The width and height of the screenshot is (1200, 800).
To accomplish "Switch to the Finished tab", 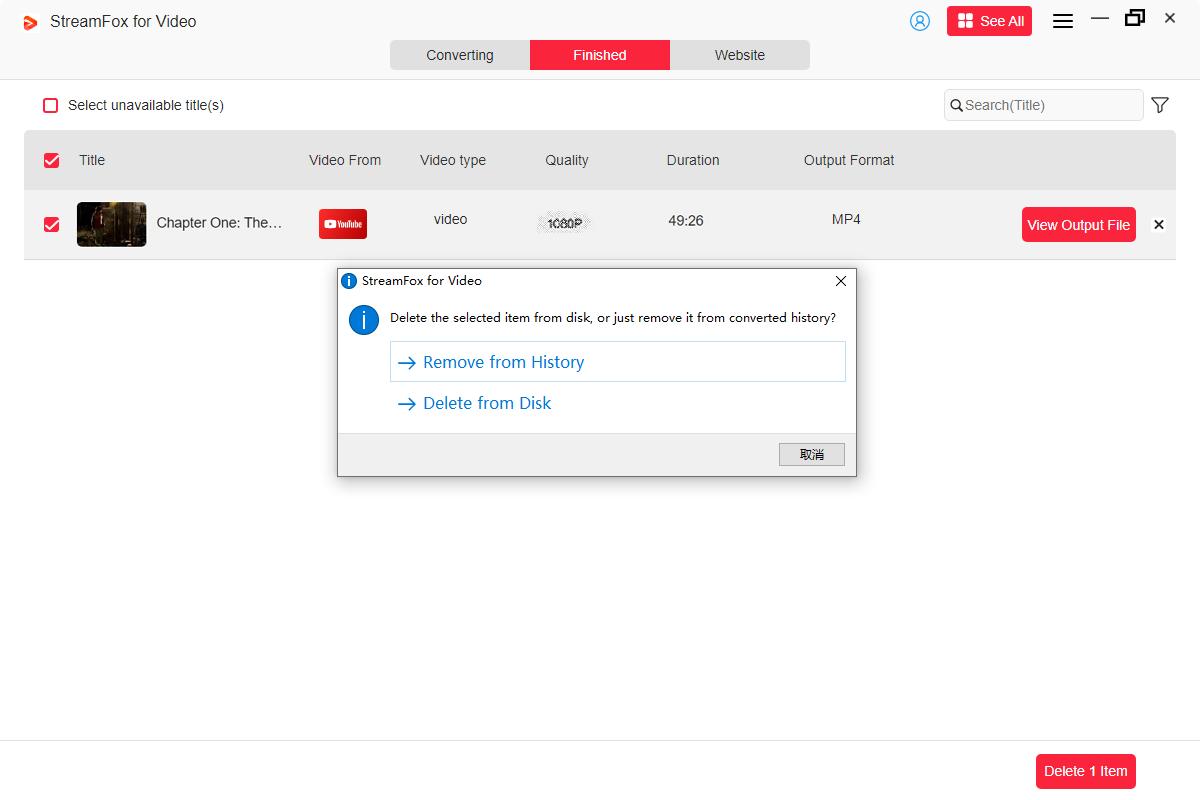I will click(600, 55).
